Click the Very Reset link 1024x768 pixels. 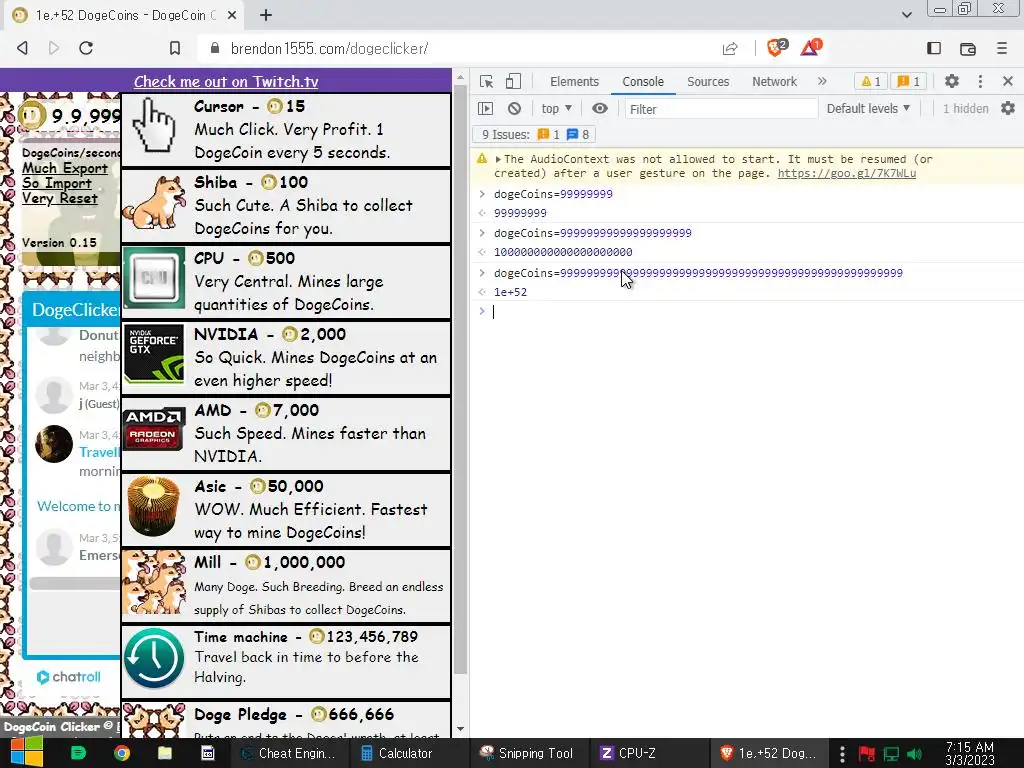[59, 198]
